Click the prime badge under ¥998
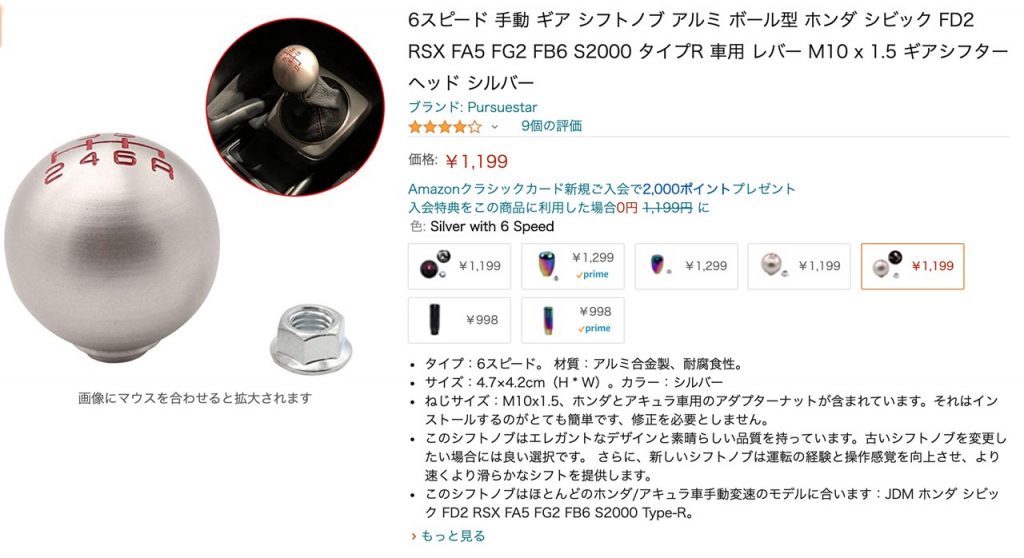This screenshot has width=1024, height=558. point(594,329)
